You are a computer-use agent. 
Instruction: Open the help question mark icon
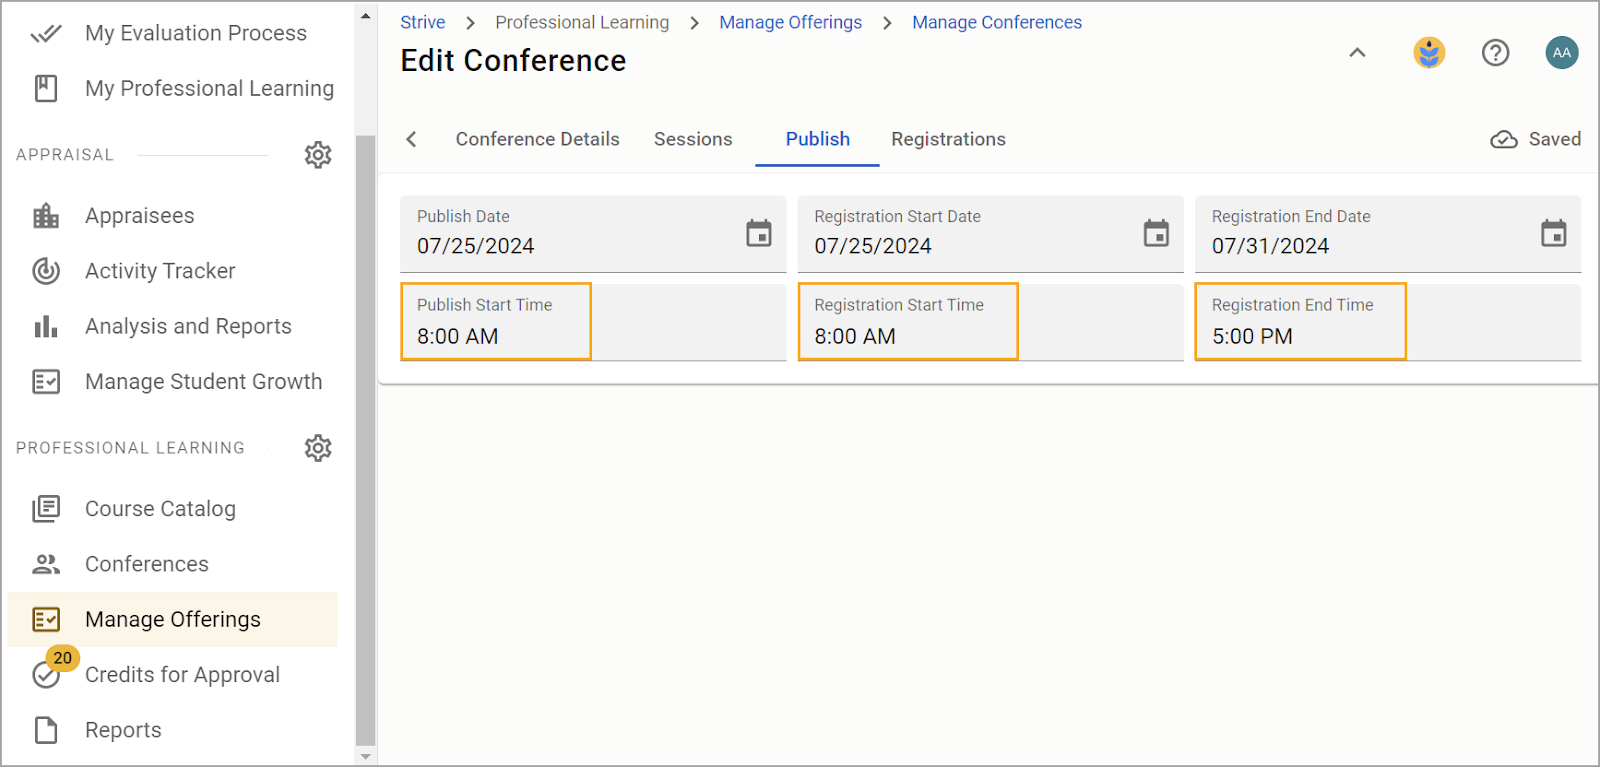point(1495,52)
